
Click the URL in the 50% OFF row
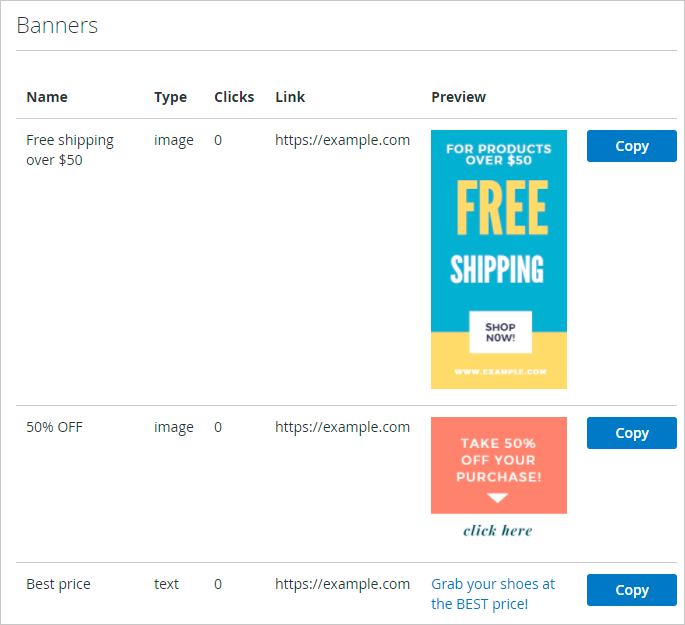click(342, 427)
